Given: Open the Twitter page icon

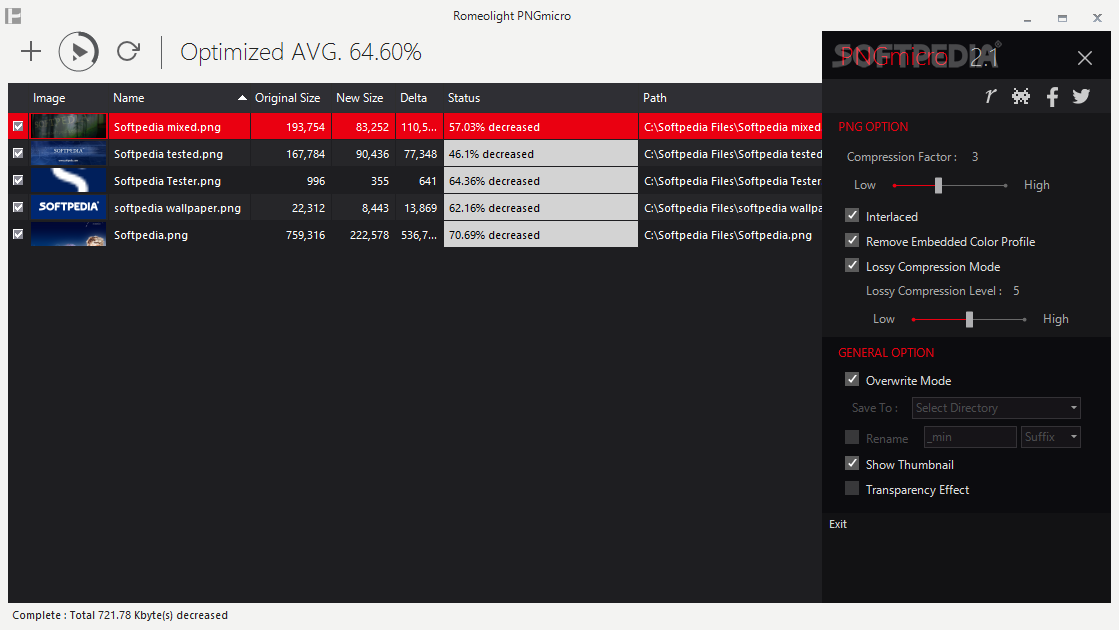Looking at the screenshot, I should tap(1081, 96).
